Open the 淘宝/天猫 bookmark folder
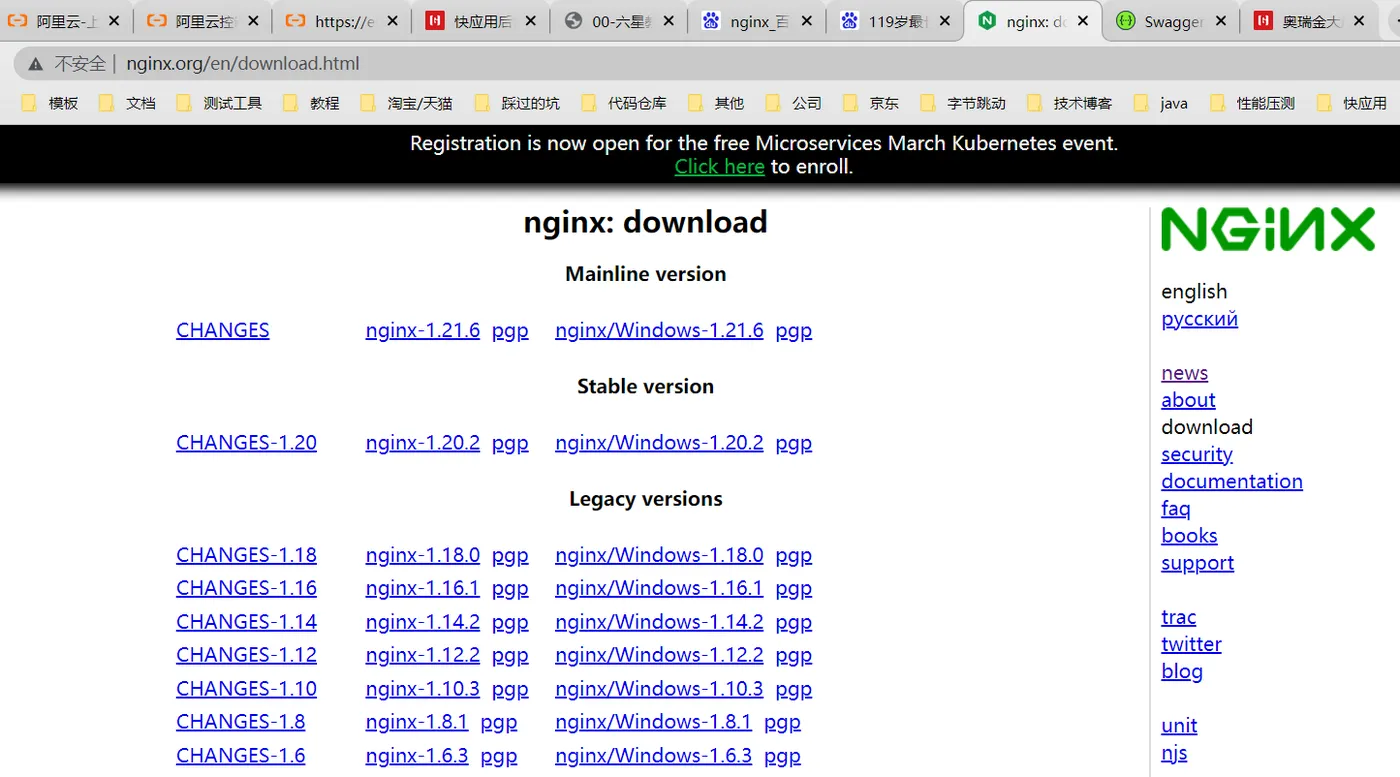Image resolution: width=1400 pixels, height=777 pixels. pos(406,103)
